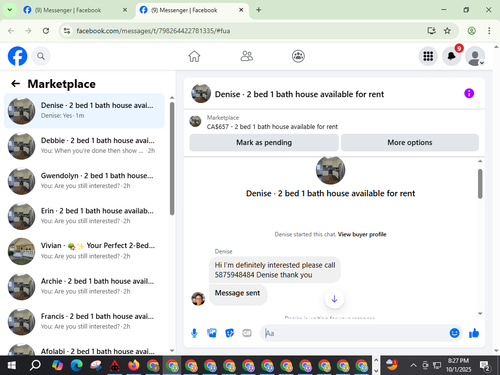Record a voice clip with microphone icon

point(194,333)
